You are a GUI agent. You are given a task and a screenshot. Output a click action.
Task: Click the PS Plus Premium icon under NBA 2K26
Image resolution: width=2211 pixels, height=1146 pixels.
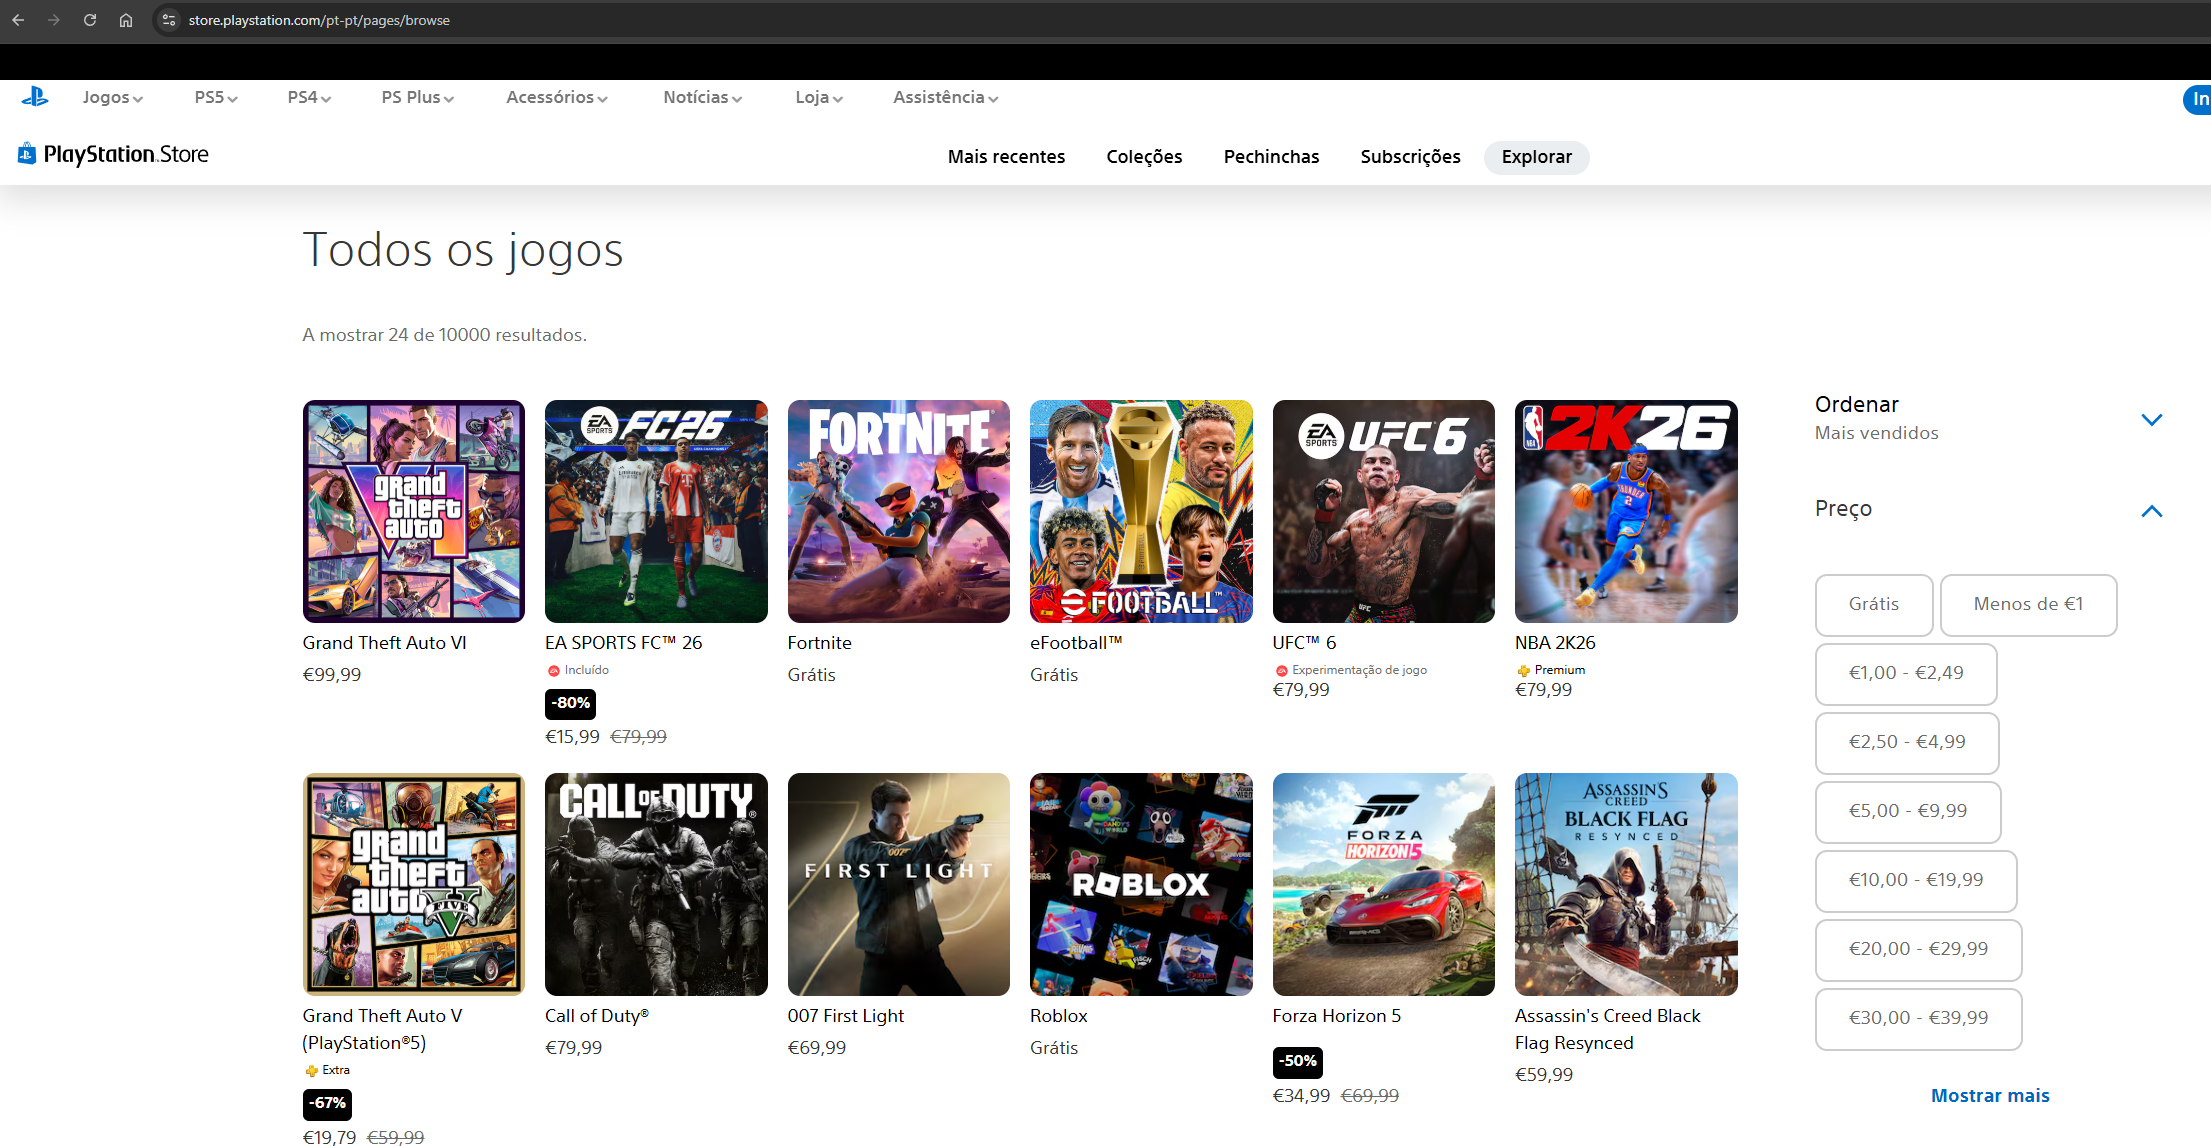[x=1523, y=671]
